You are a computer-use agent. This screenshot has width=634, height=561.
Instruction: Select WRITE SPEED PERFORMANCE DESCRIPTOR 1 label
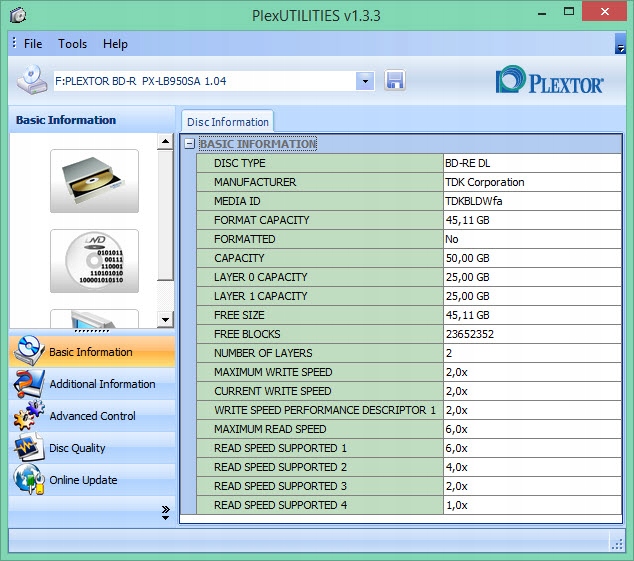[x=325, y=410]
